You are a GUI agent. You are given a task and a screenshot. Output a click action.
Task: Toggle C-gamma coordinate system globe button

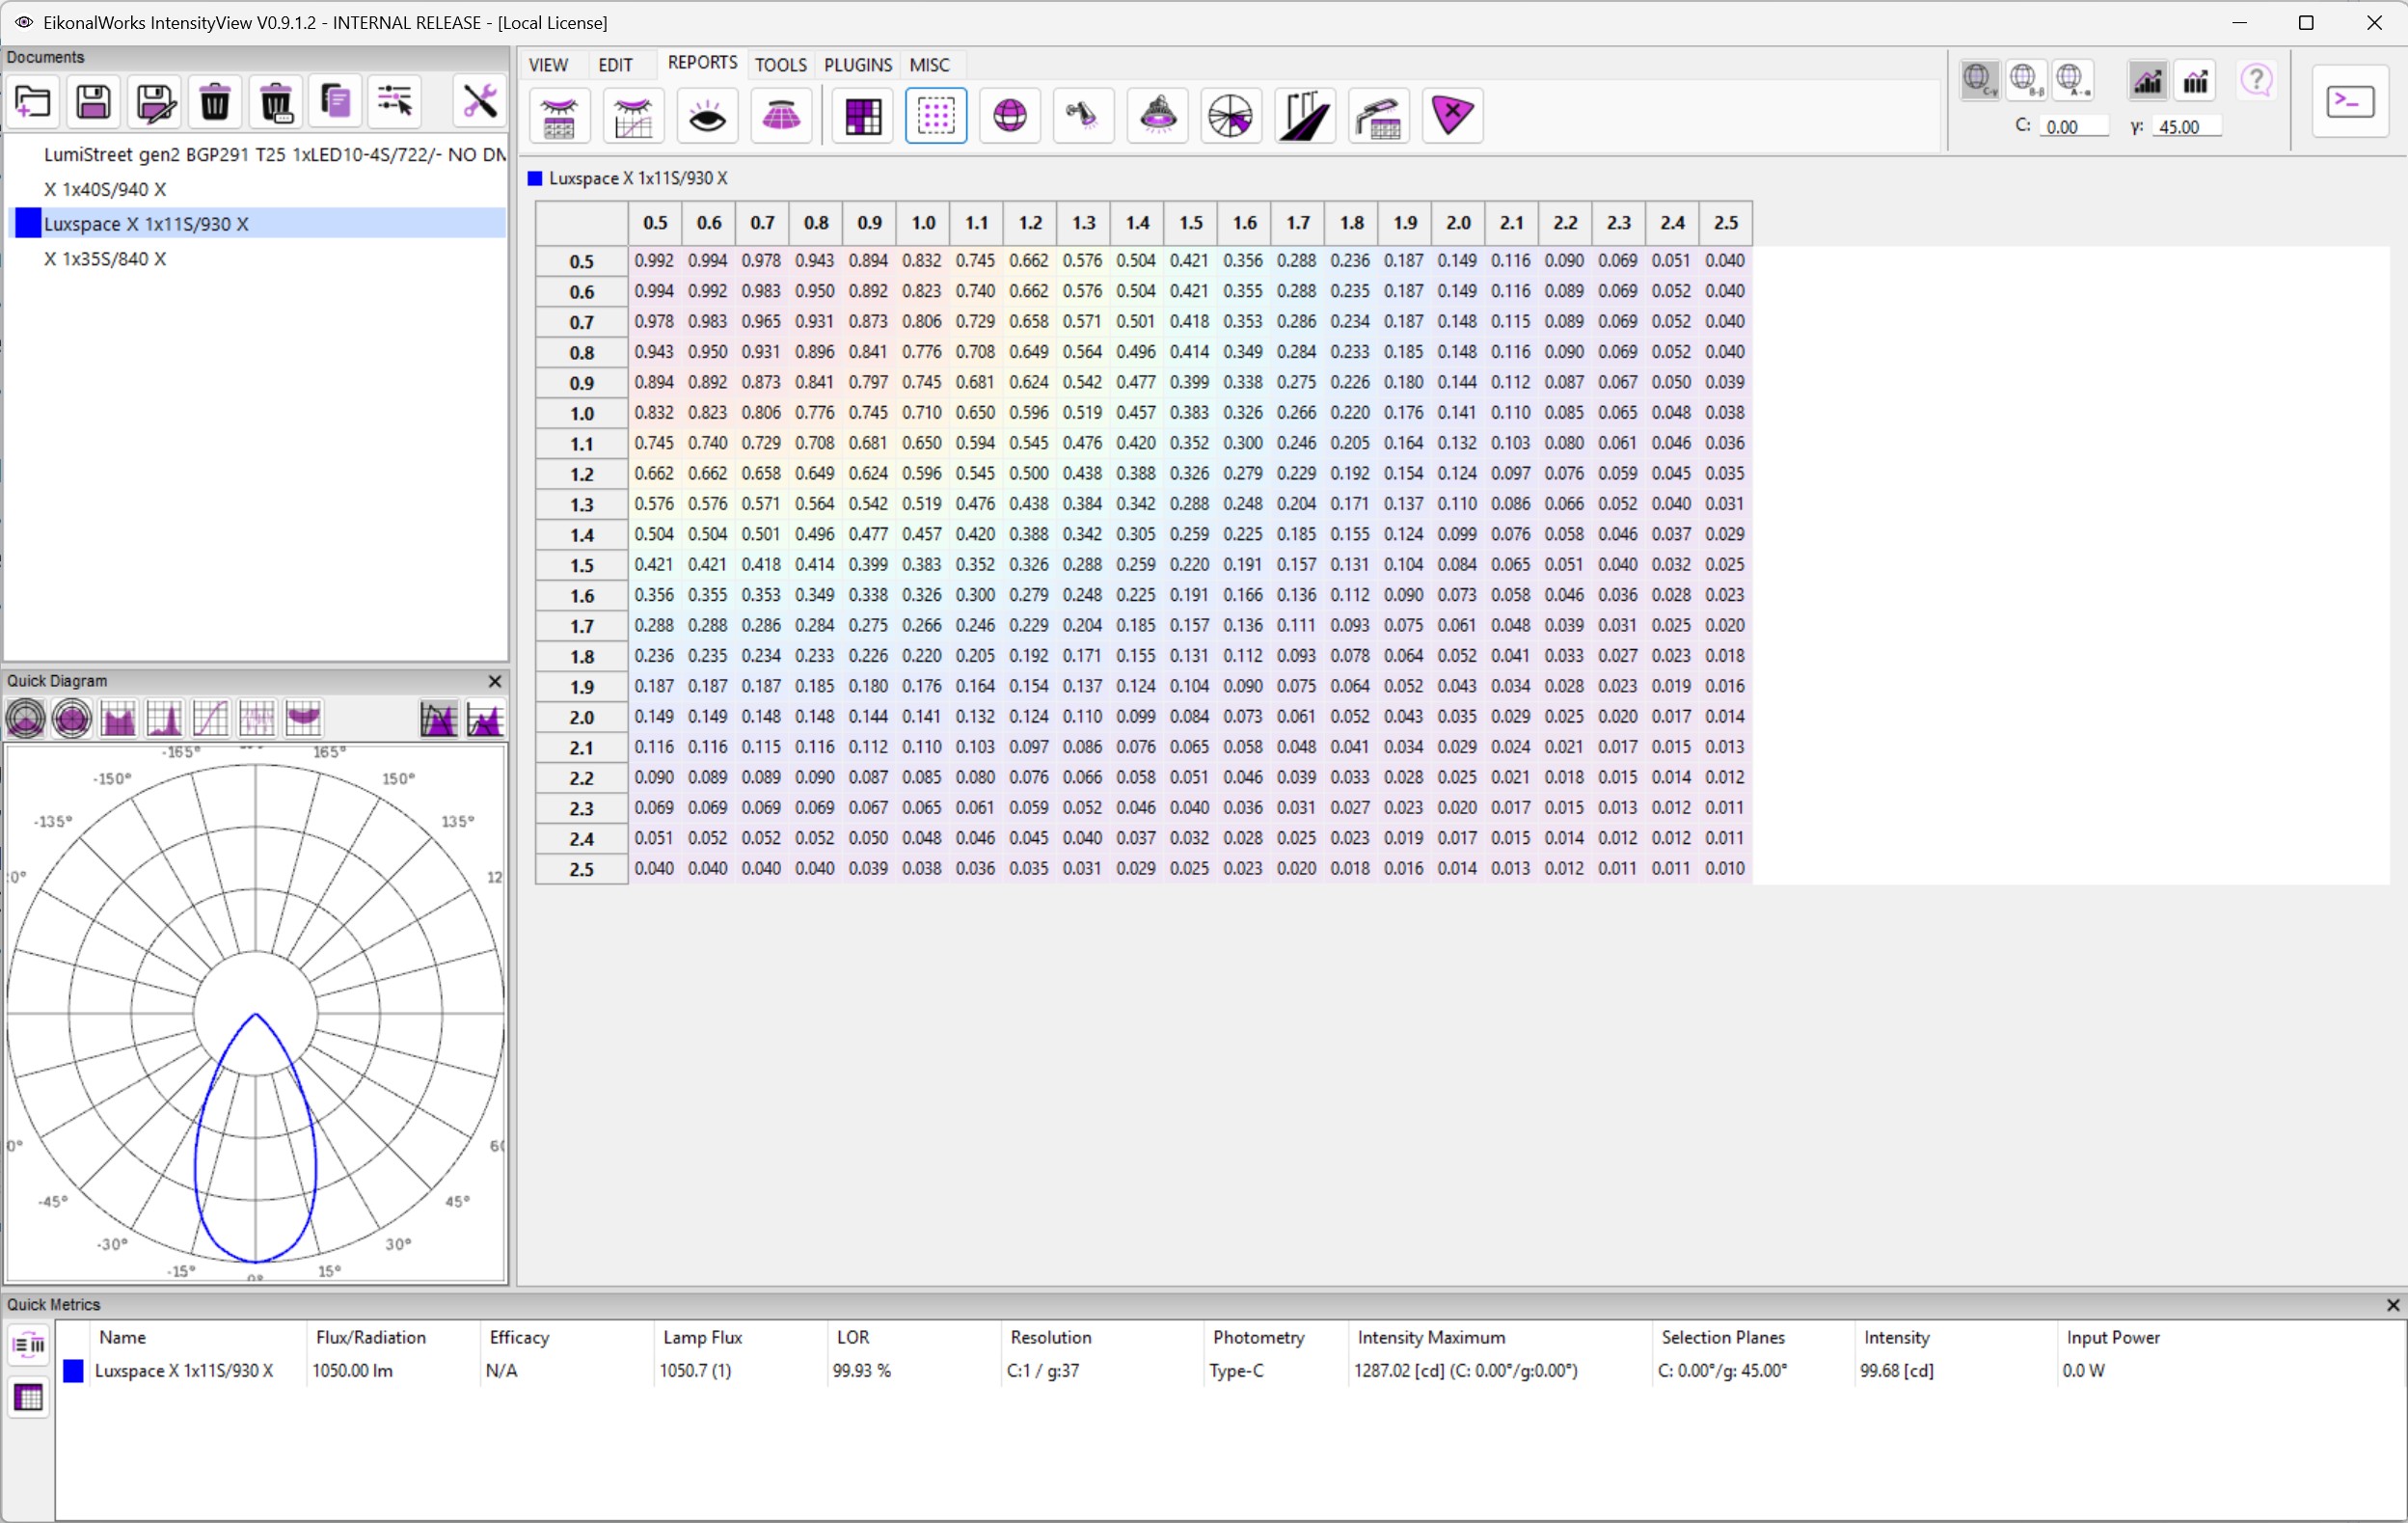1980,79
